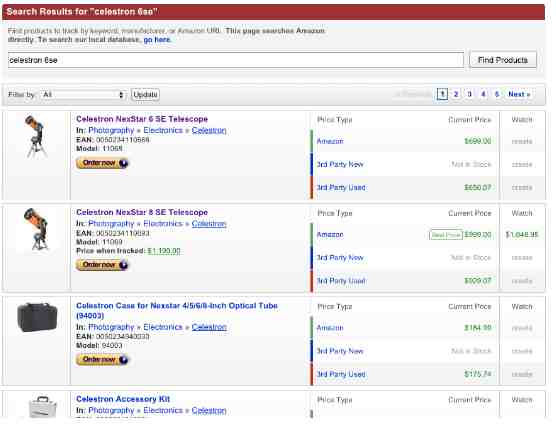Screen dimensions: 556x425
Task: Open Electronics category under Accessory Kit
Action: (x=163, y=410)
